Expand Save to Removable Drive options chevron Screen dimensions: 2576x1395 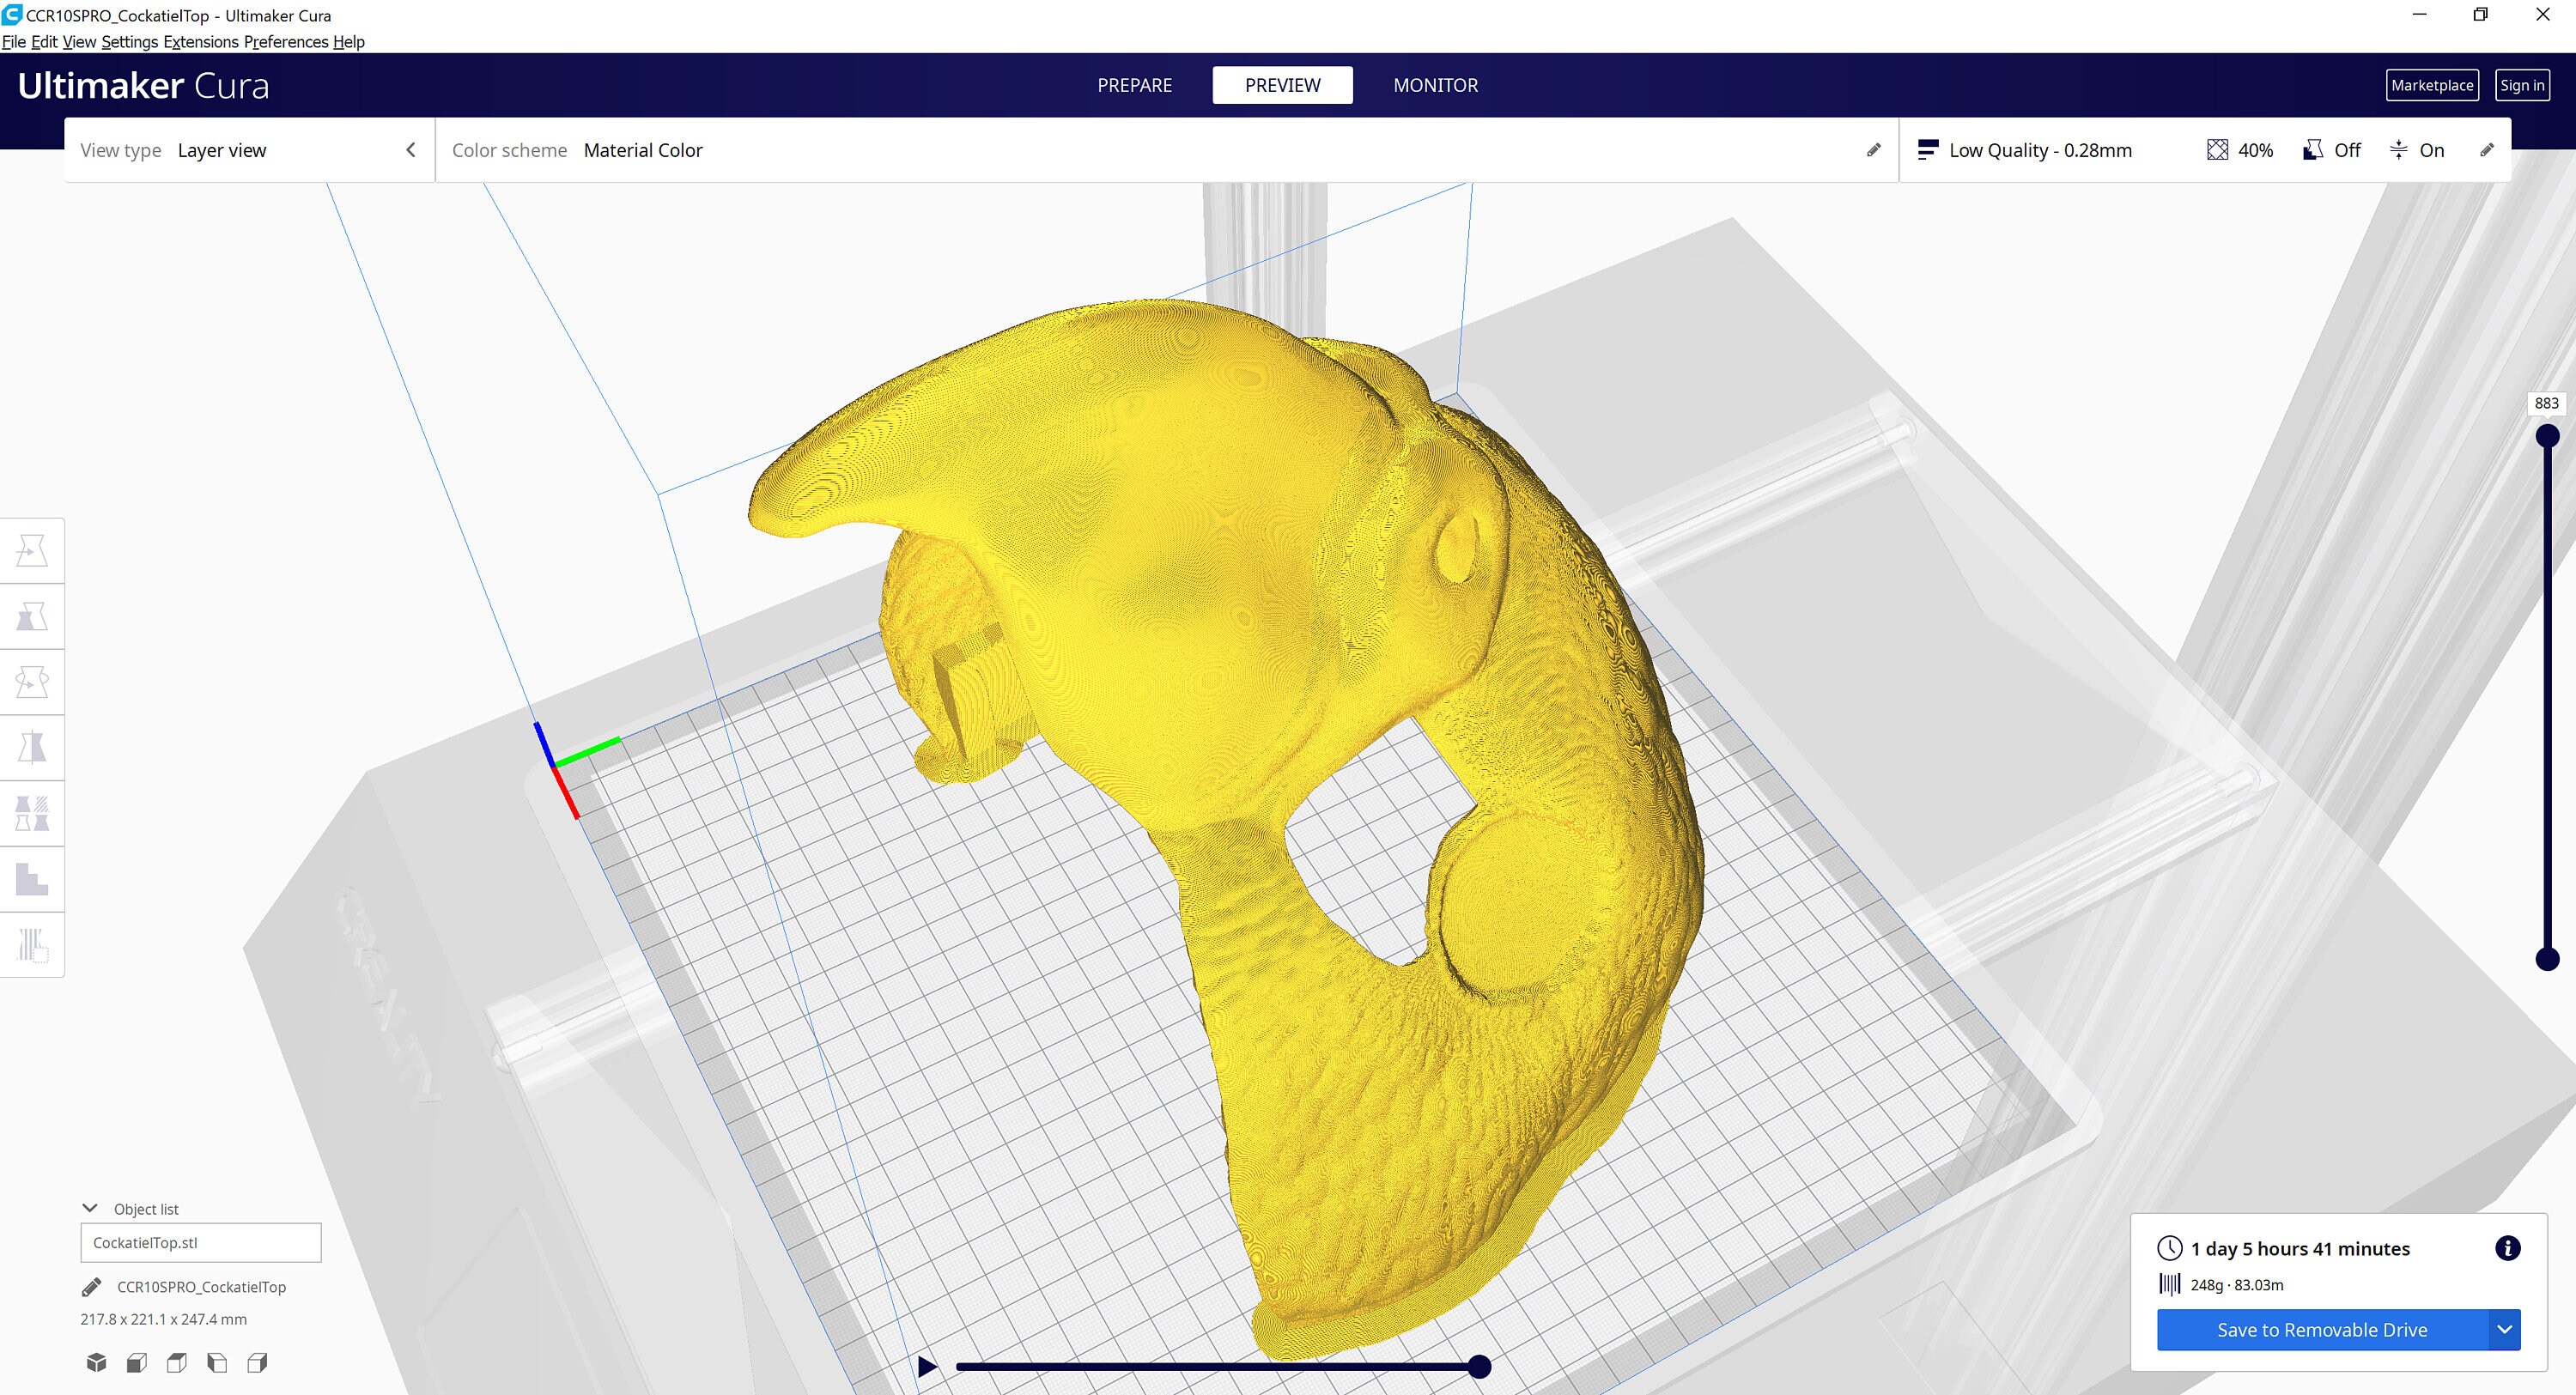[x=2504, y=1330]
